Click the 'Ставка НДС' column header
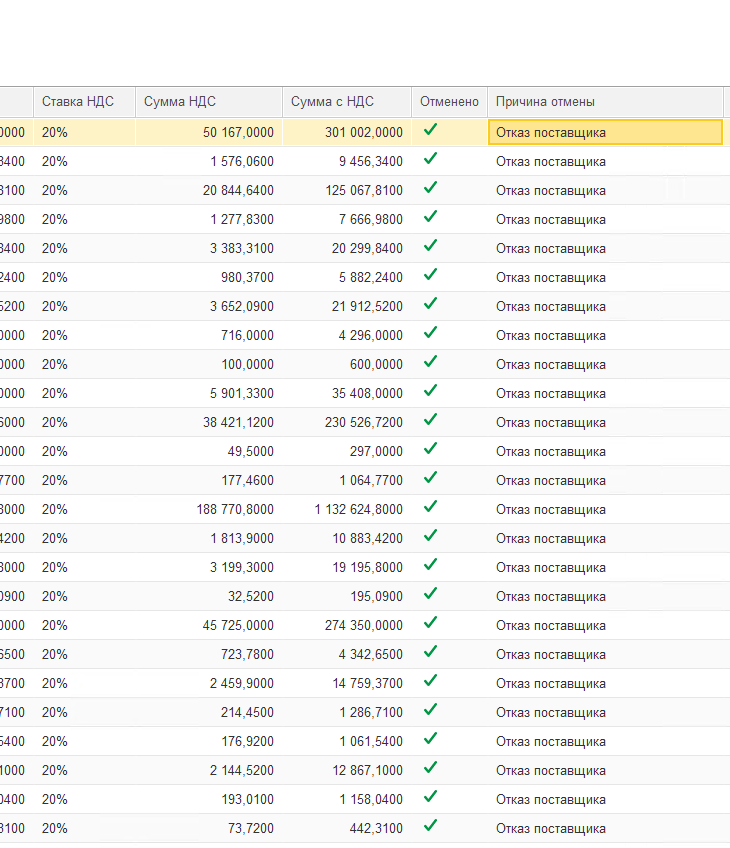Screen dimensions: 730x848 tap(78, 101)
